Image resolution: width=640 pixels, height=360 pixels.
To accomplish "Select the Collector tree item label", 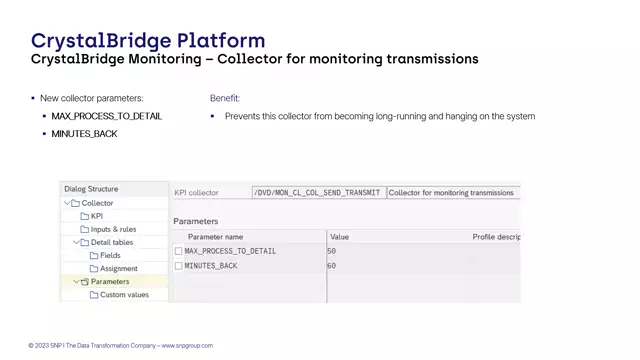I will 97,203.
